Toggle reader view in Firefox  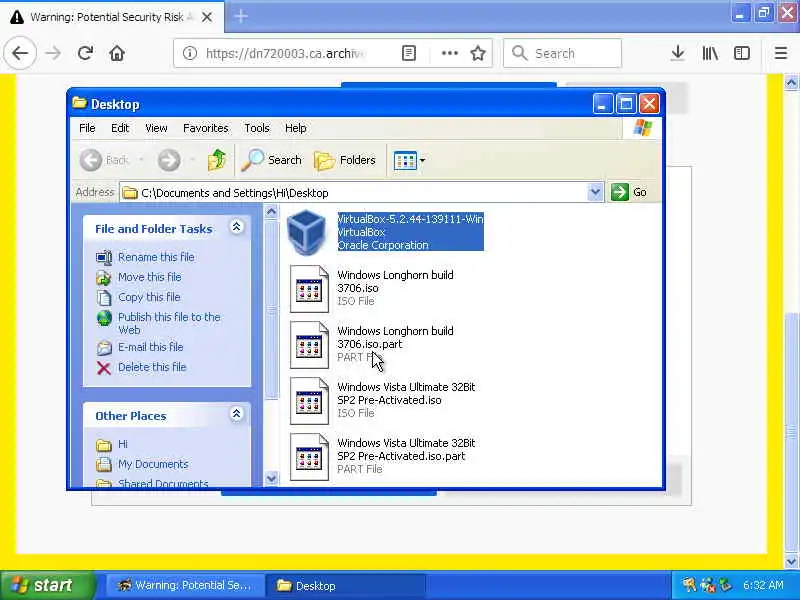(409, 53)
